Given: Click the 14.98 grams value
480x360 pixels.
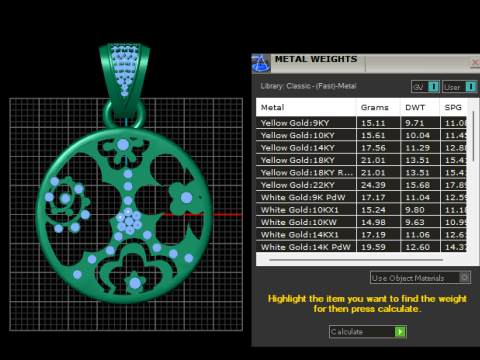Looking at the screenshot, I should [x=373, y=222].
